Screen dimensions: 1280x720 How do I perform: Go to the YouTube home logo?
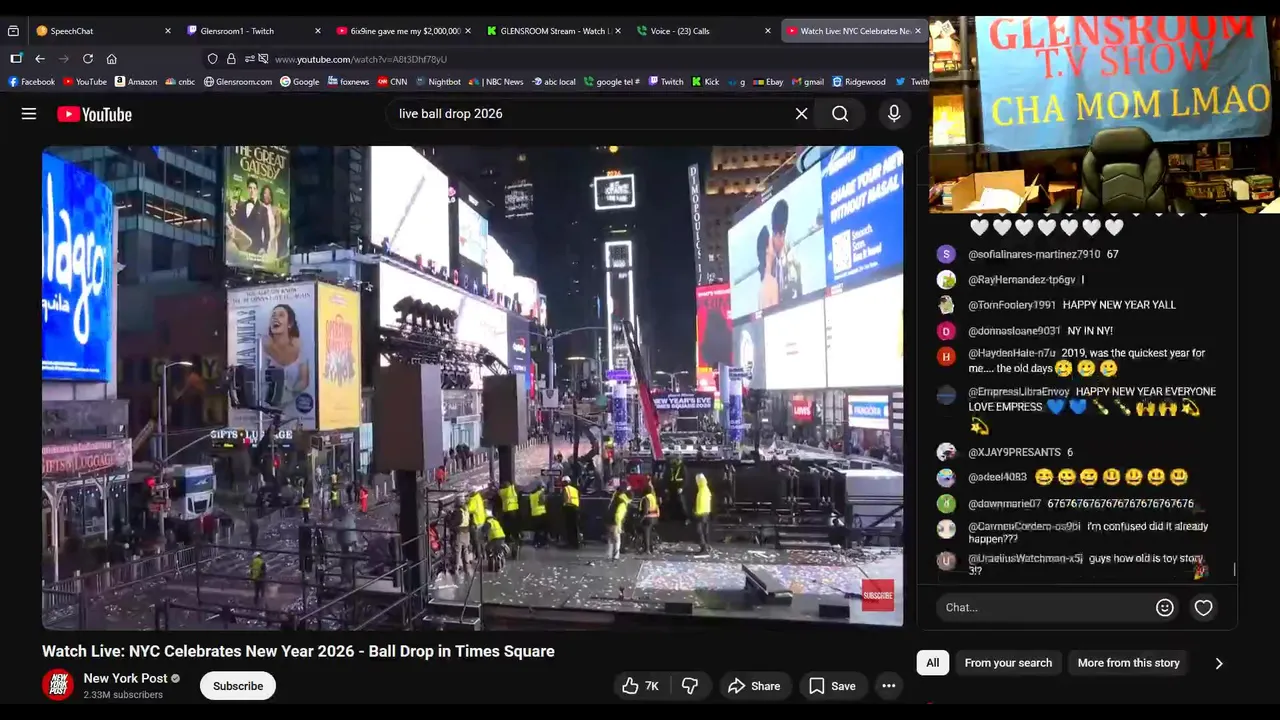(94, 114)
